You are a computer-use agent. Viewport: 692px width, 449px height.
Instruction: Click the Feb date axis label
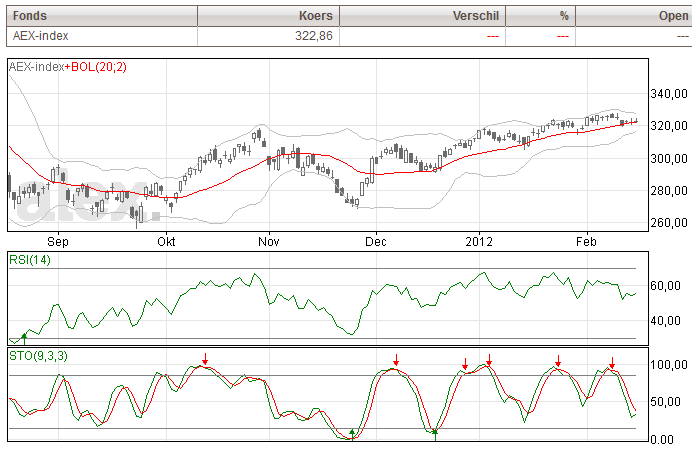(x=587, y=241)
